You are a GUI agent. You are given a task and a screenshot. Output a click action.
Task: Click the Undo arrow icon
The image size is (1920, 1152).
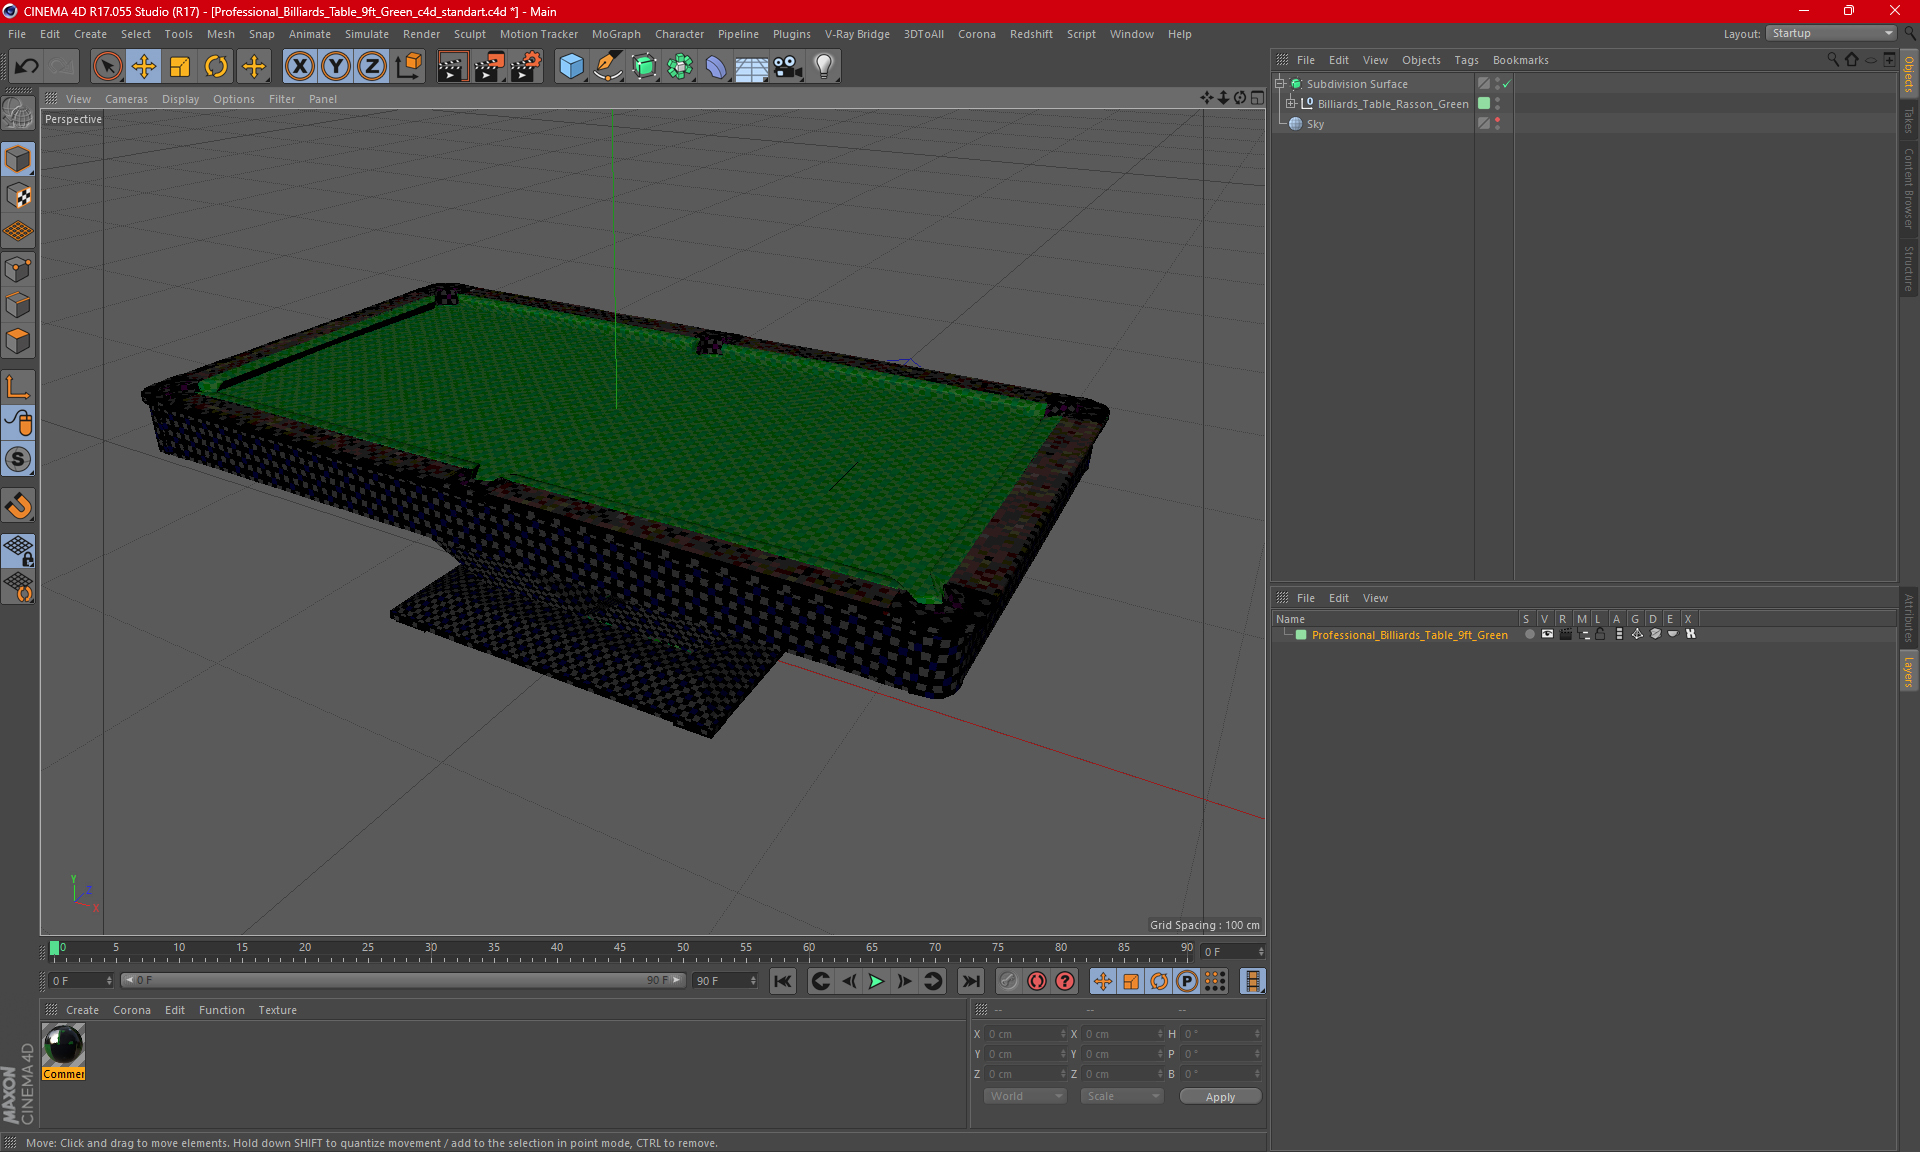click(27, 67)
